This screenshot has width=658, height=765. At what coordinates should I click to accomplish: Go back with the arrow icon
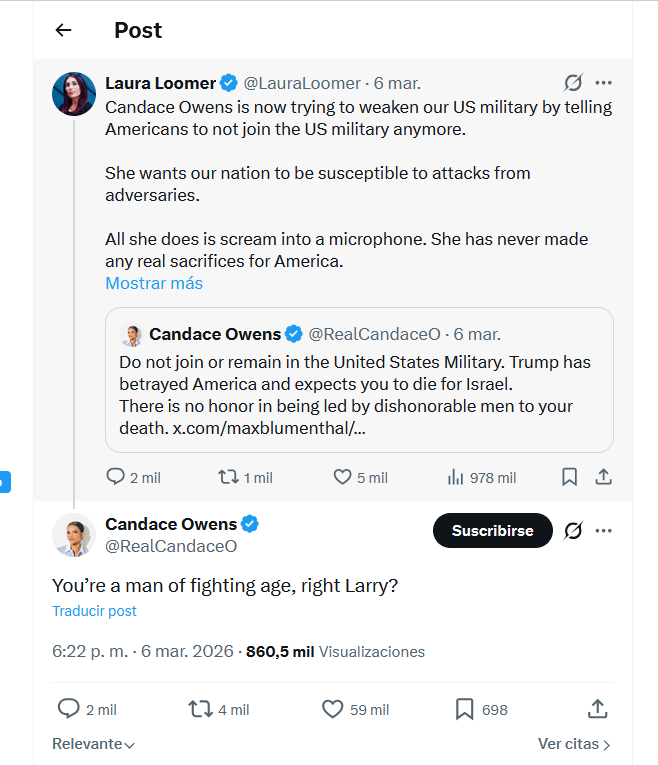click(63, 30)
